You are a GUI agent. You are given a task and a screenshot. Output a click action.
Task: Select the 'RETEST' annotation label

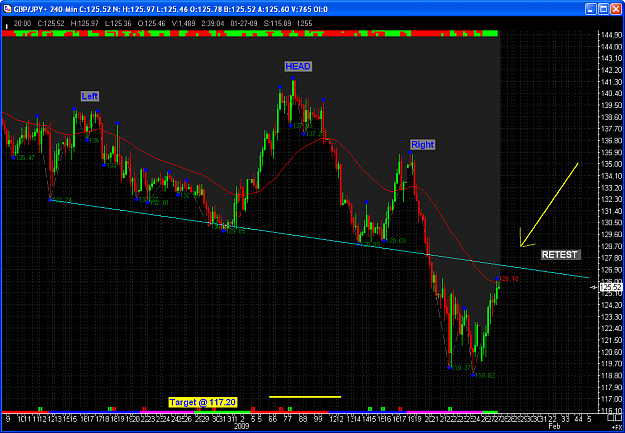(x=560, y=255)
